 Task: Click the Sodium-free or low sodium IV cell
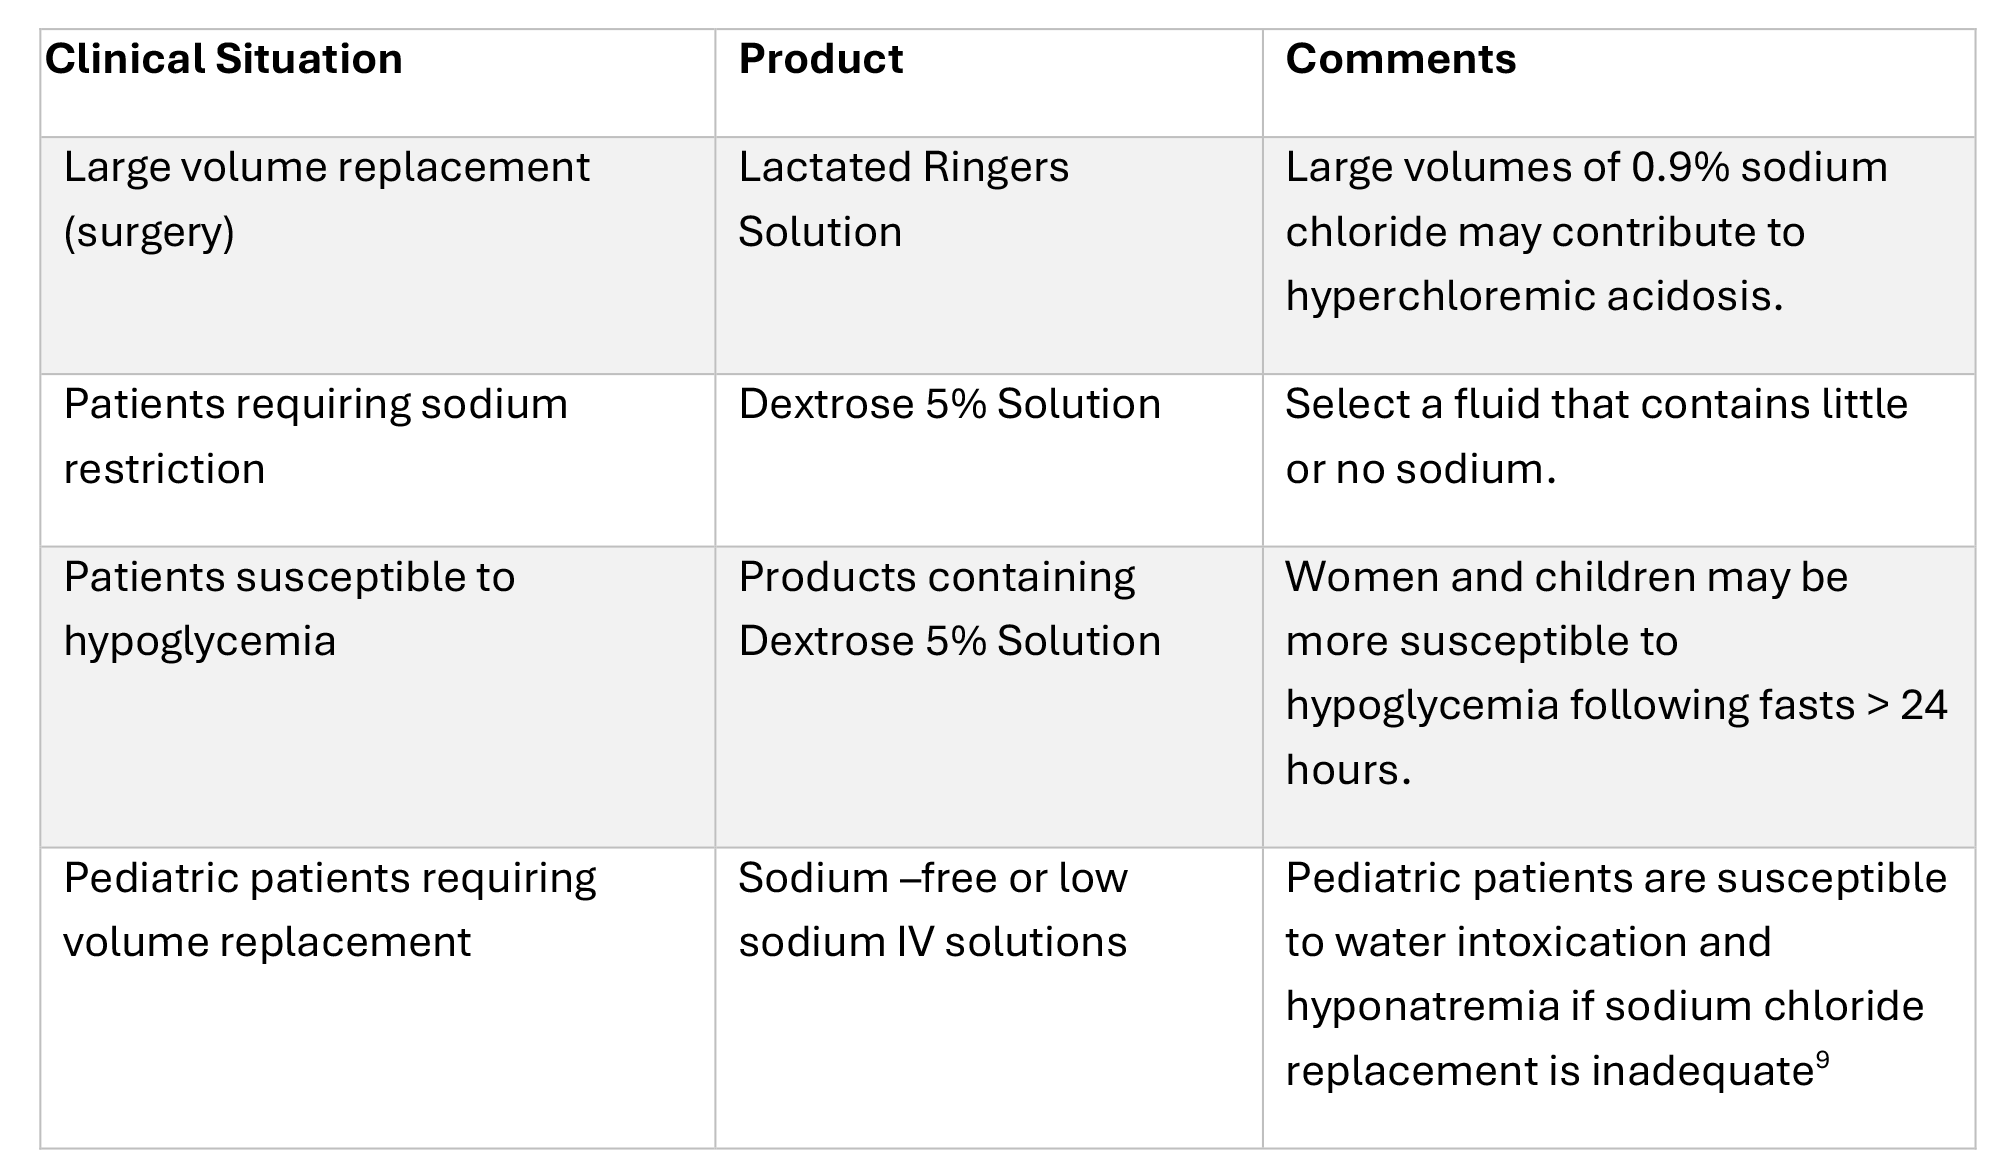click(932, 909)
